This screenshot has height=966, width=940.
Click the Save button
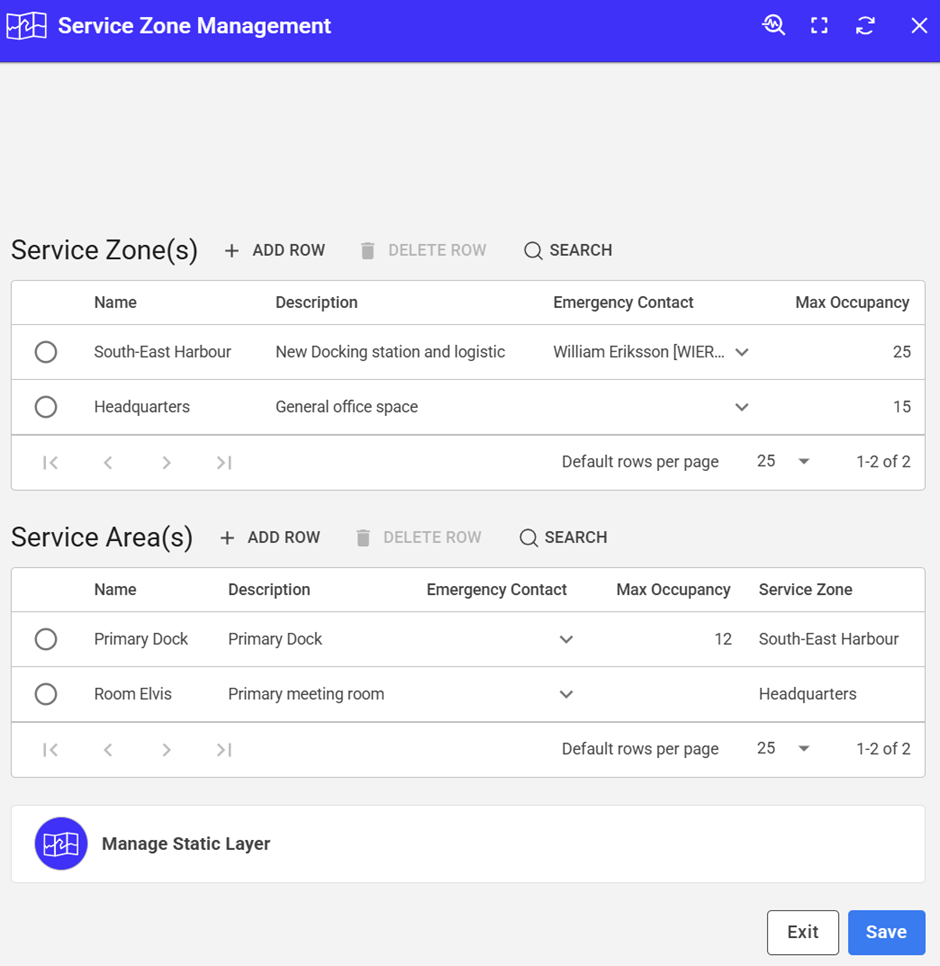point(886,932)
